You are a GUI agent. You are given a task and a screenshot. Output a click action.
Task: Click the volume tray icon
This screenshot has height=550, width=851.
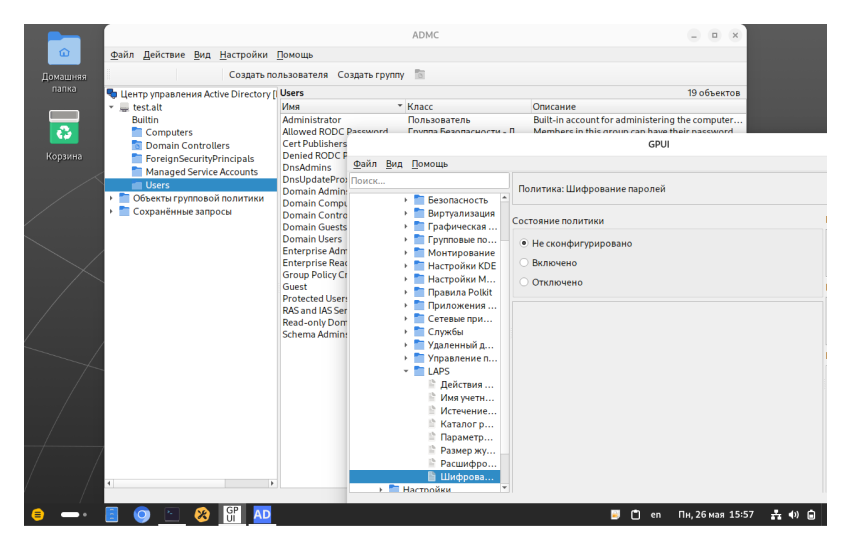793,515
